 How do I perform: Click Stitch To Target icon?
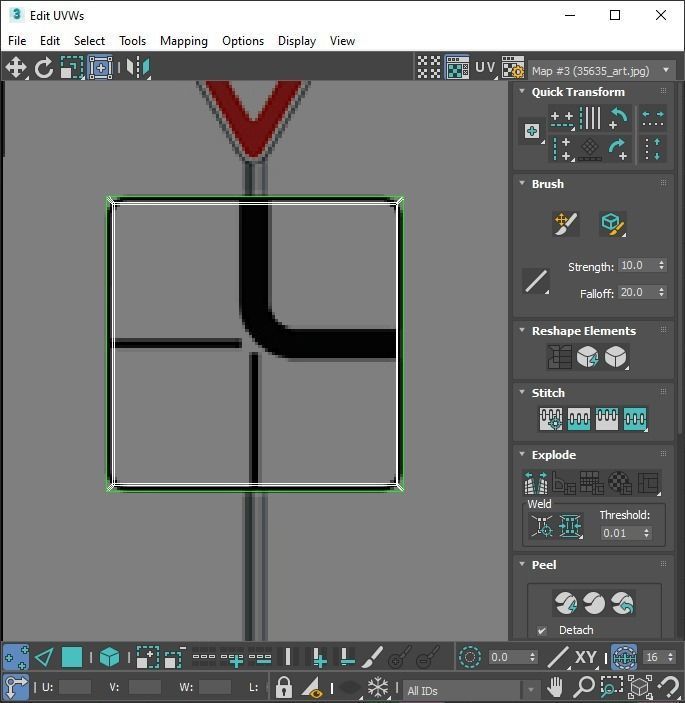pos(550,419)
